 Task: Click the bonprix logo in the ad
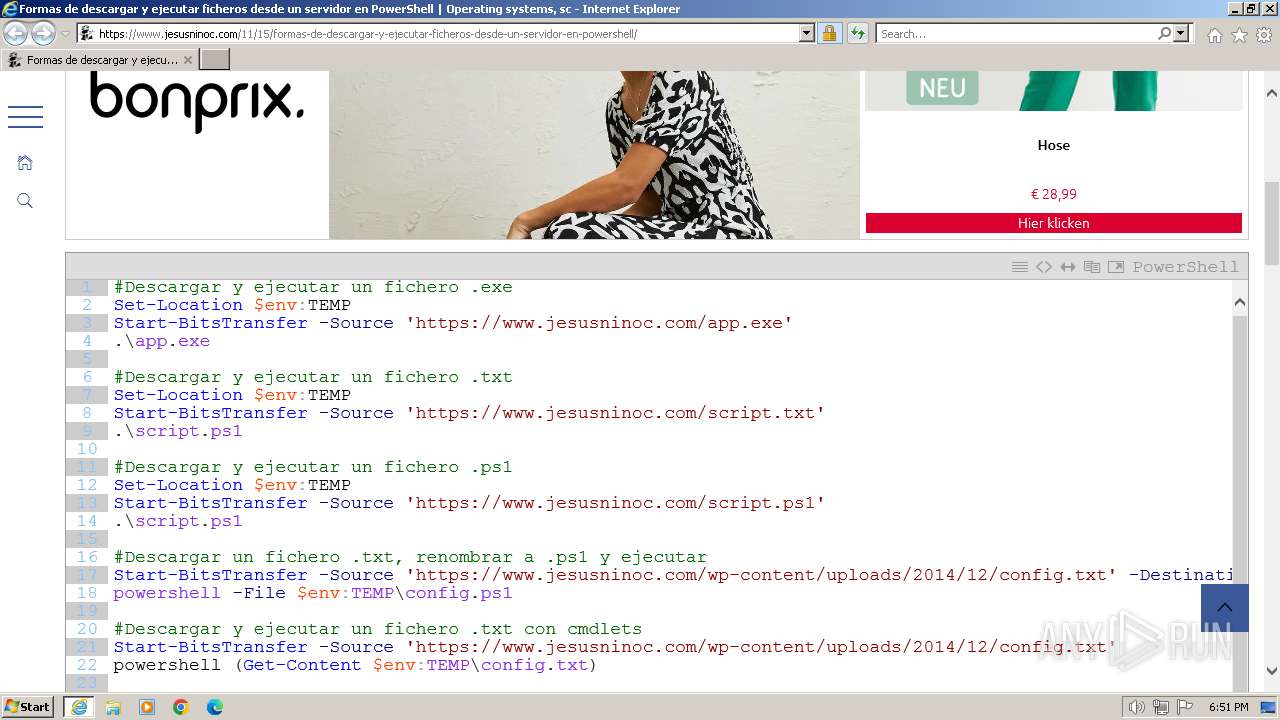click(197, 102)
